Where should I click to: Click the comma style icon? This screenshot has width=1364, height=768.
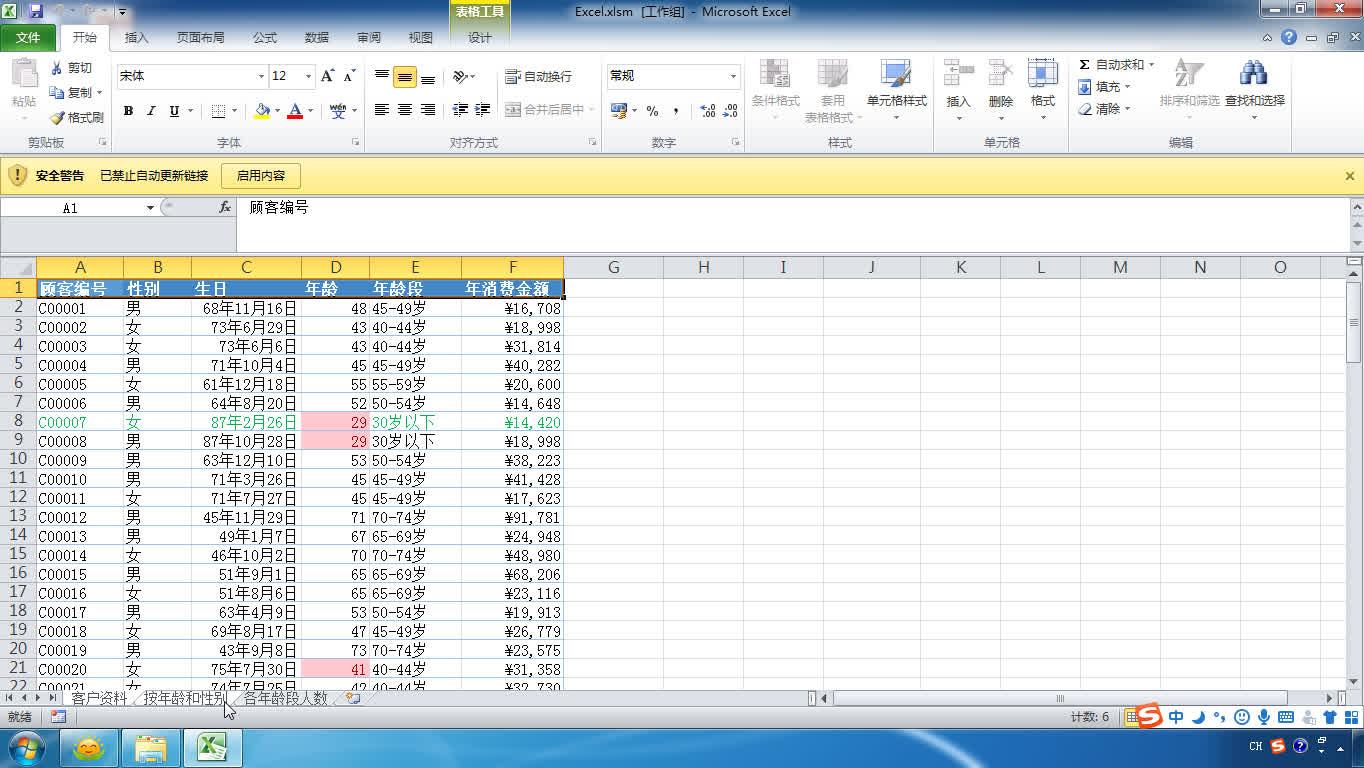(676, 111)
